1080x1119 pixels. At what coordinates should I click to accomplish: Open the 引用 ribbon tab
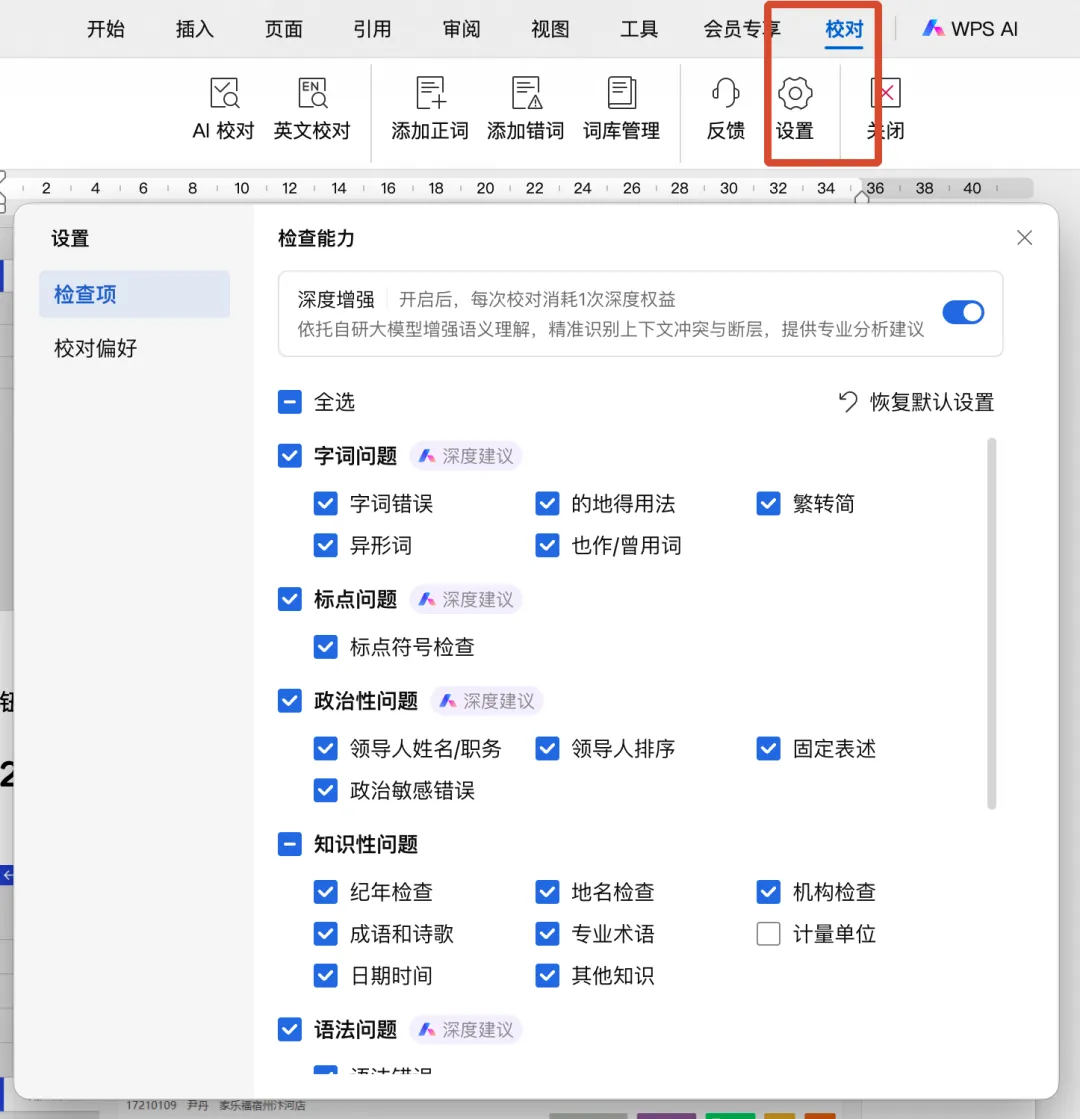click(372, 29)
